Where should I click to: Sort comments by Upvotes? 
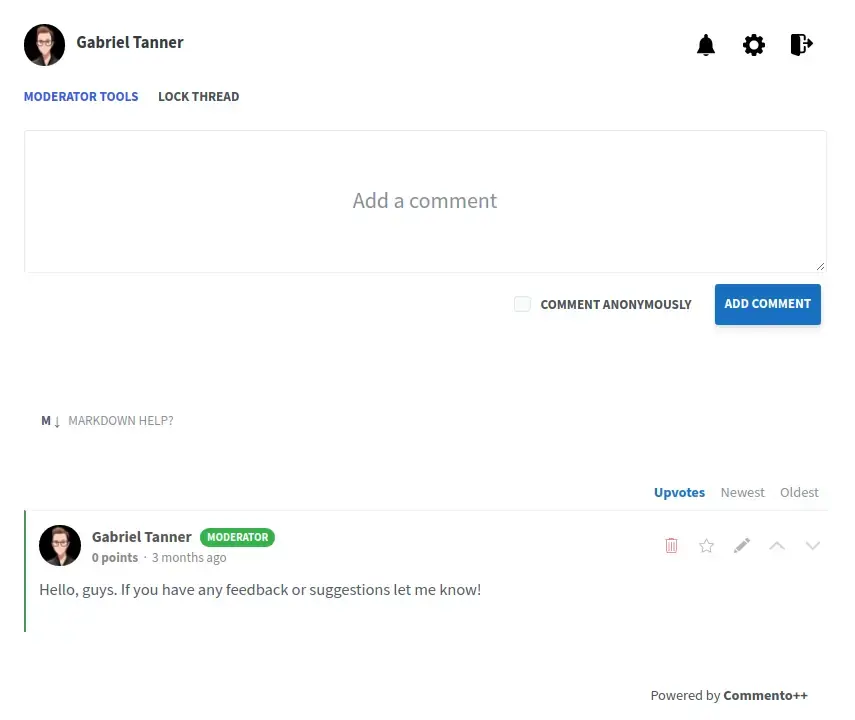pos(679,492)
